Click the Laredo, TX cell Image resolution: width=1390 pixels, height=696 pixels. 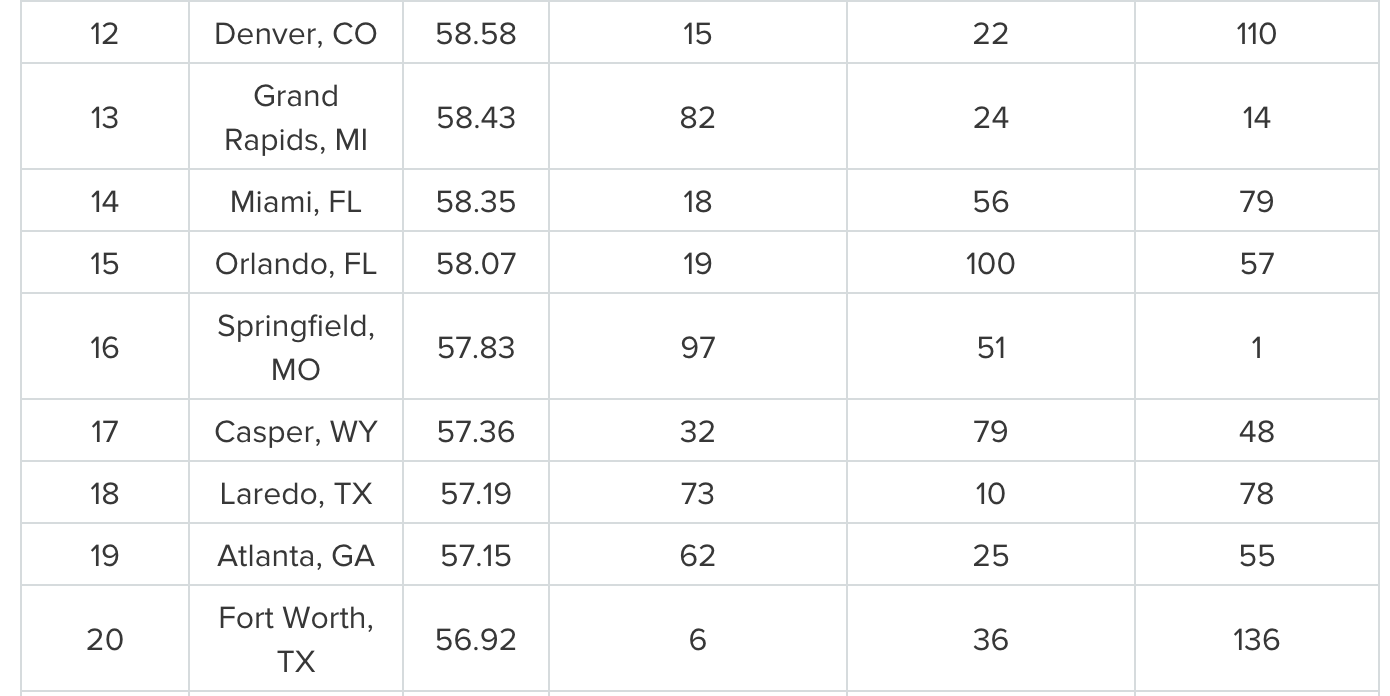(295, 494)
